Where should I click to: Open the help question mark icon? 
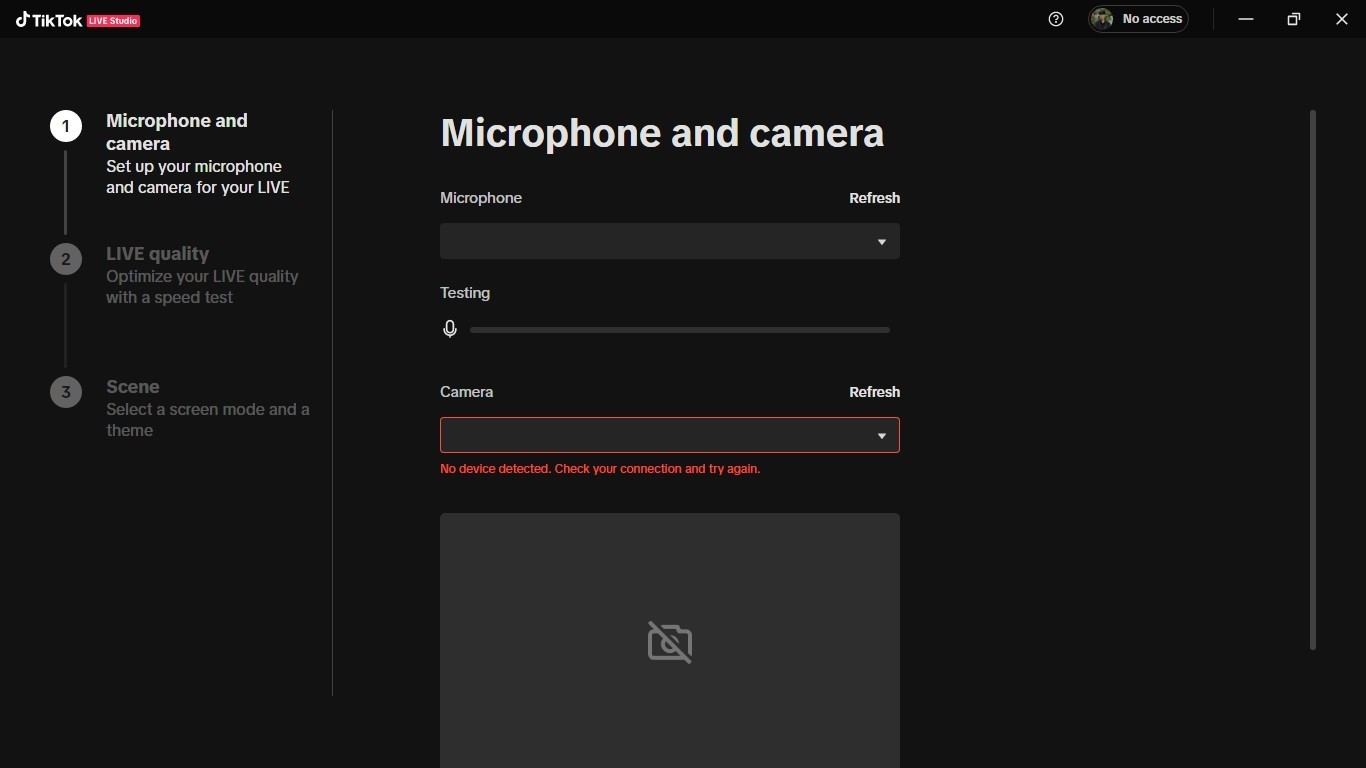click(1056, 19)
